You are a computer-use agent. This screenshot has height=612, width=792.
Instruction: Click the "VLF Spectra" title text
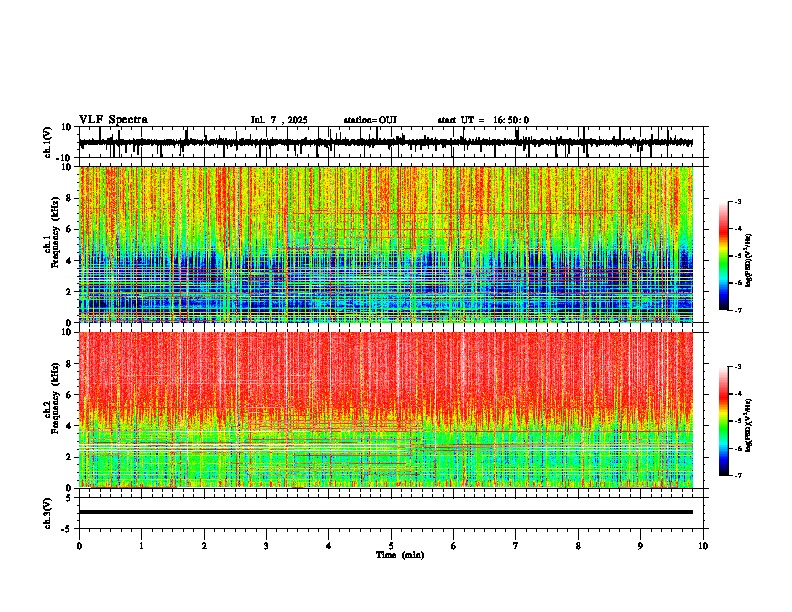113,120
